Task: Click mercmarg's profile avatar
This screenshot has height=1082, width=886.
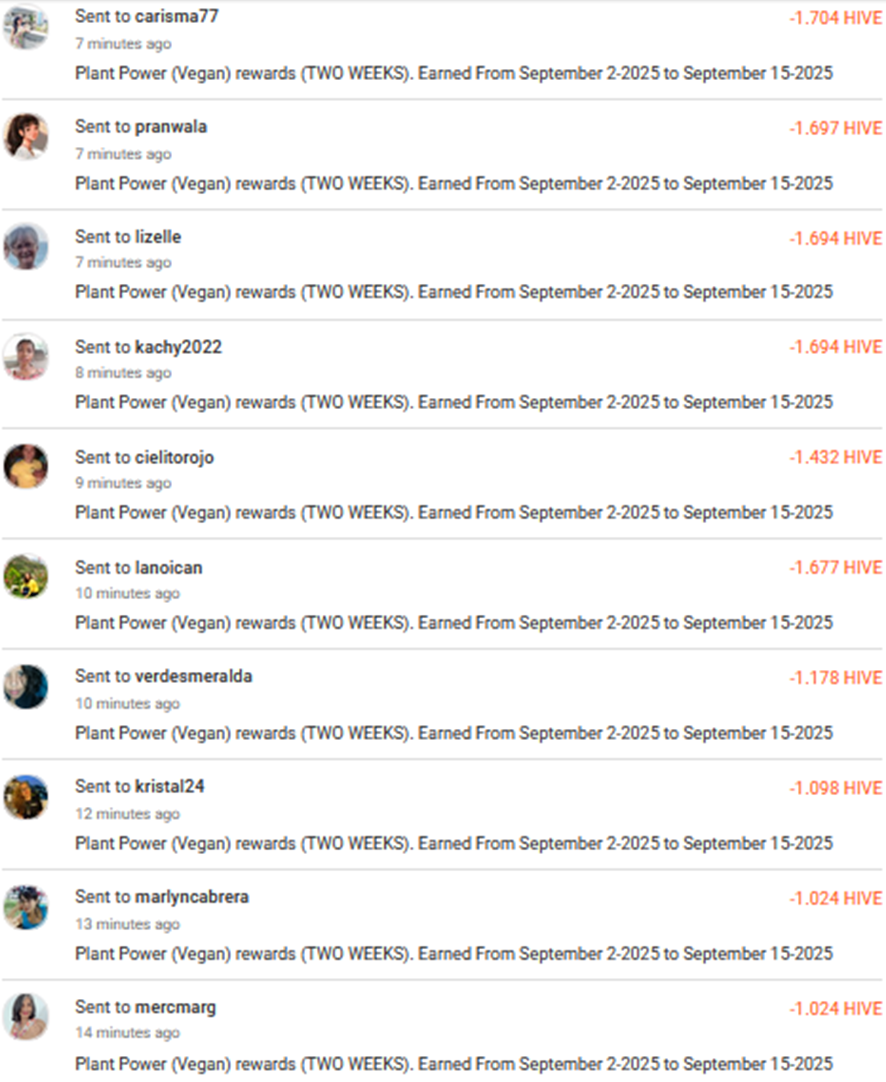Action: click(x=26, y=1016)
